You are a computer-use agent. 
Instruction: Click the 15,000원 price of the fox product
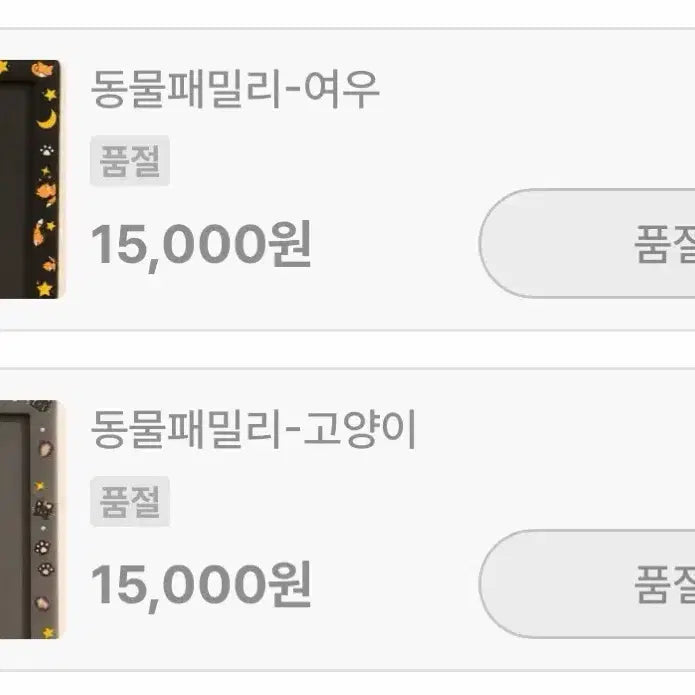point(201,245)
